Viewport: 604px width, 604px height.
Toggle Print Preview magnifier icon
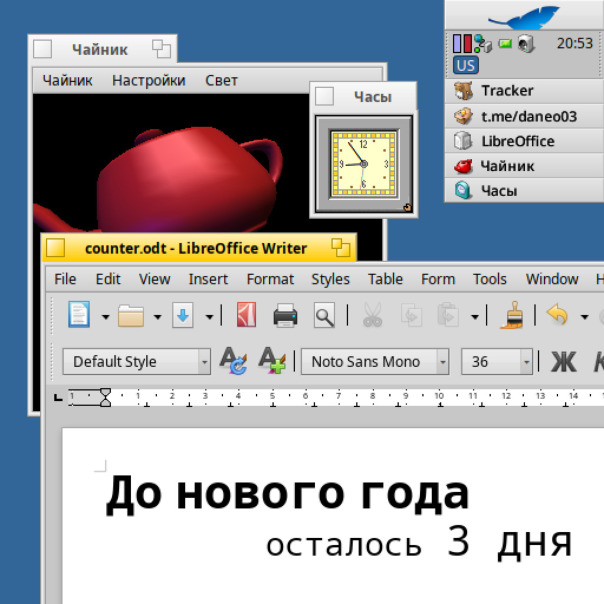[324, 315]
